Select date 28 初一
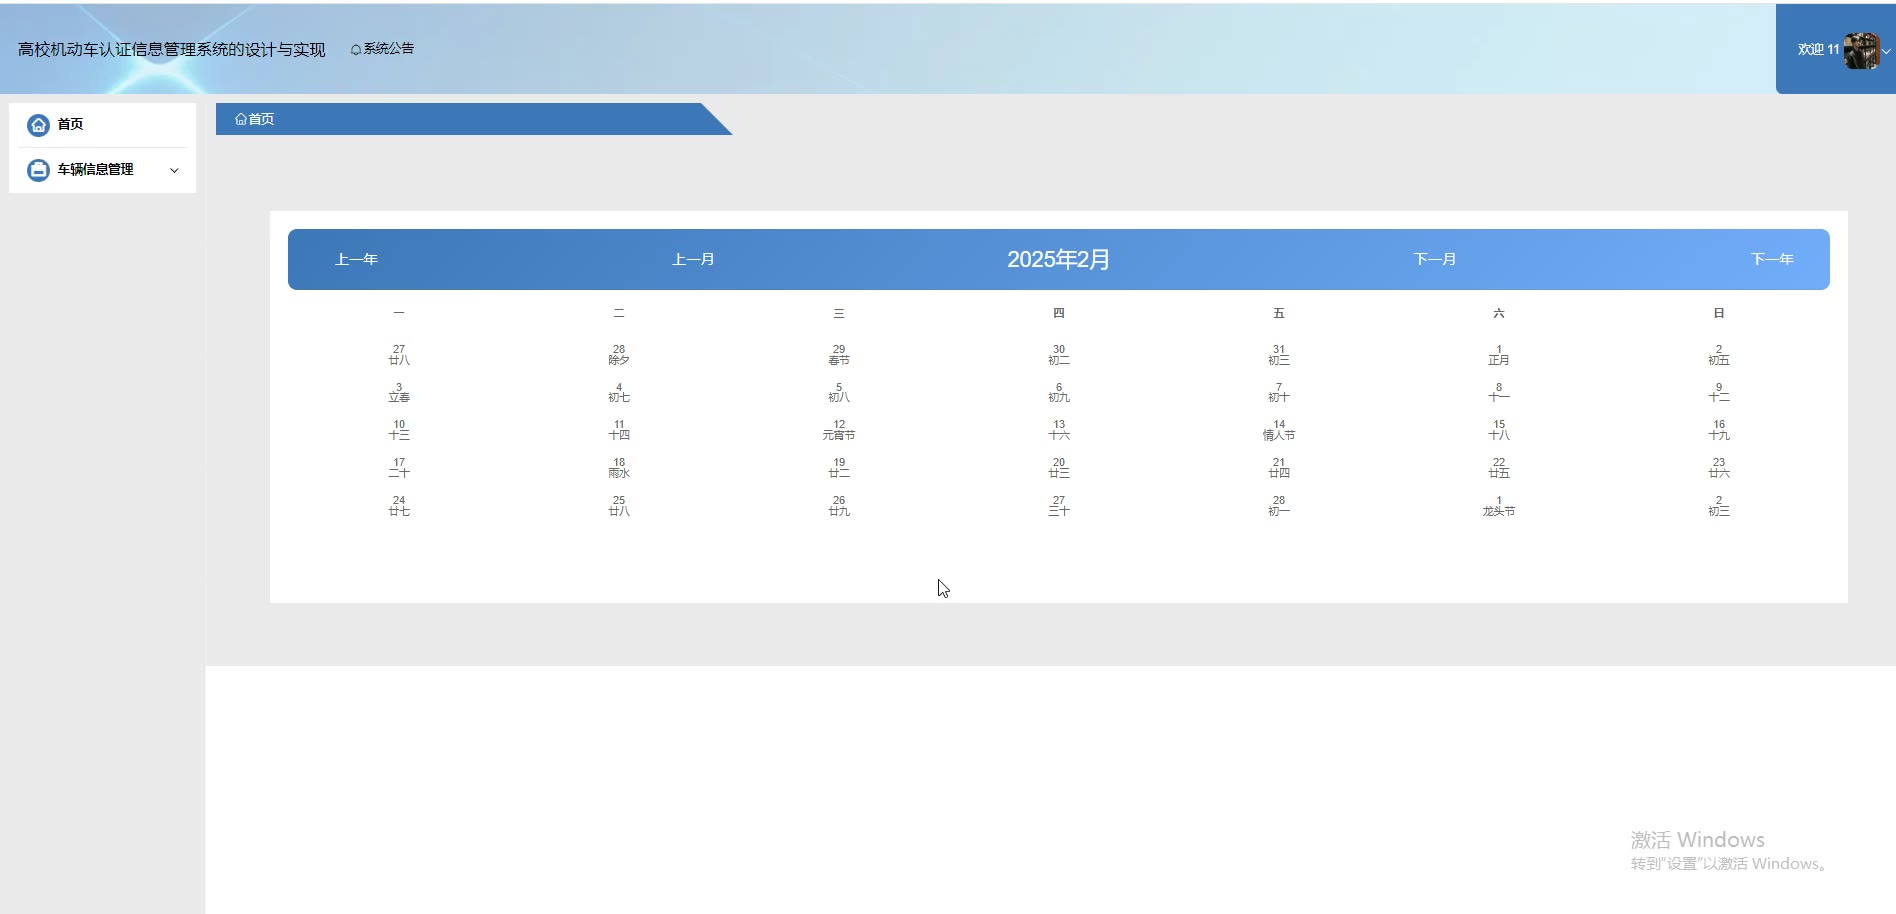Screen dimensions: 1896x914 tap(1279, 506)
